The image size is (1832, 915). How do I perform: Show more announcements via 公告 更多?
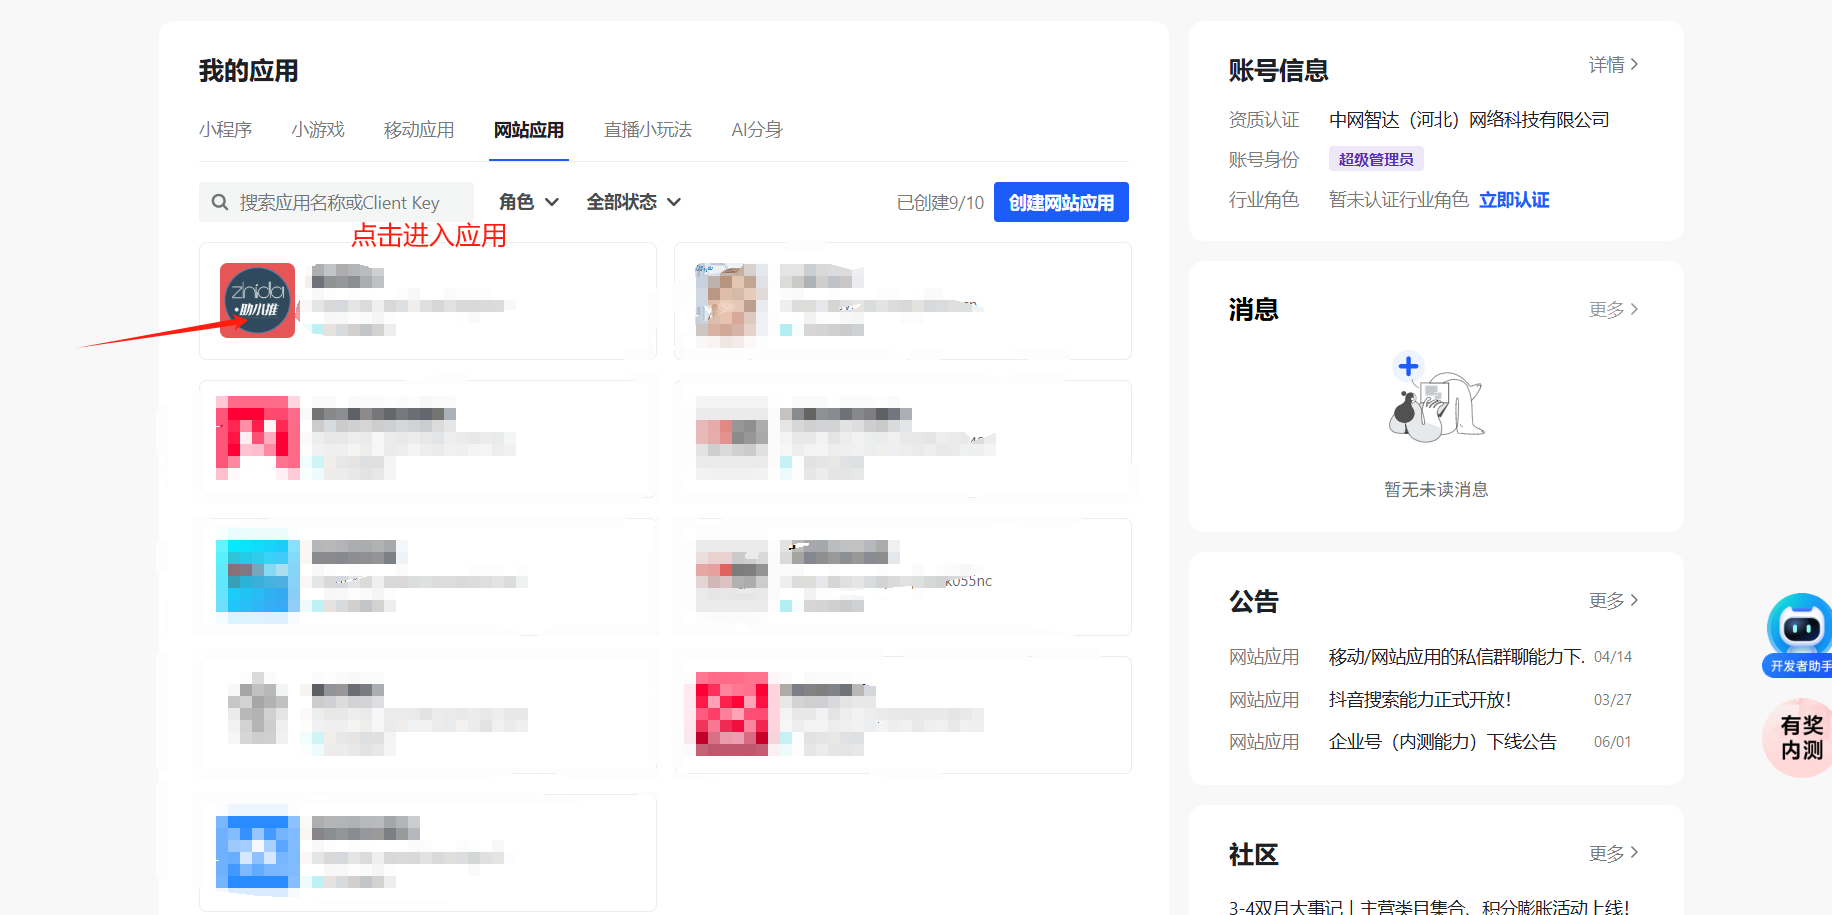(x=1612, y=601)
